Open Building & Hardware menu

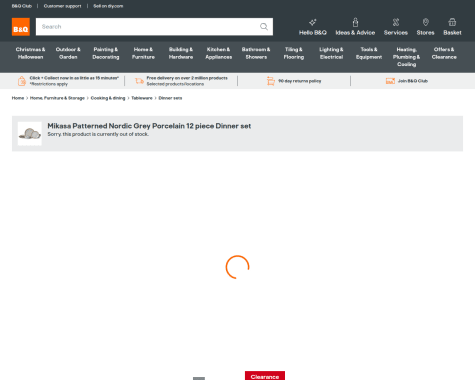(181, 53)
